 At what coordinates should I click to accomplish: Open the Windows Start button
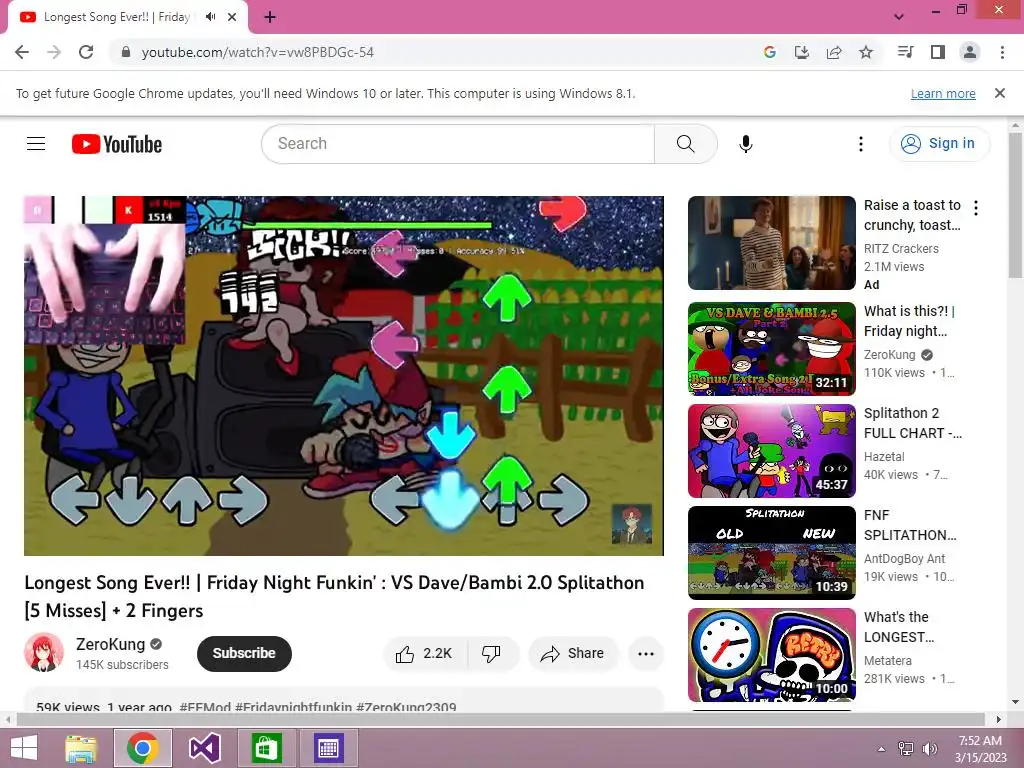tap(24, 748)
